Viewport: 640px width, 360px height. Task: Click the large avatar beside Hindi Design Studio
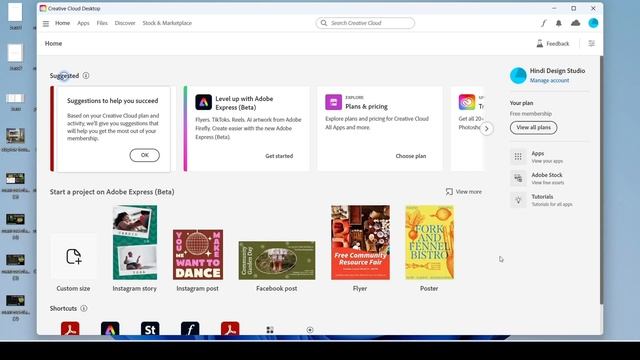(518, 76)
